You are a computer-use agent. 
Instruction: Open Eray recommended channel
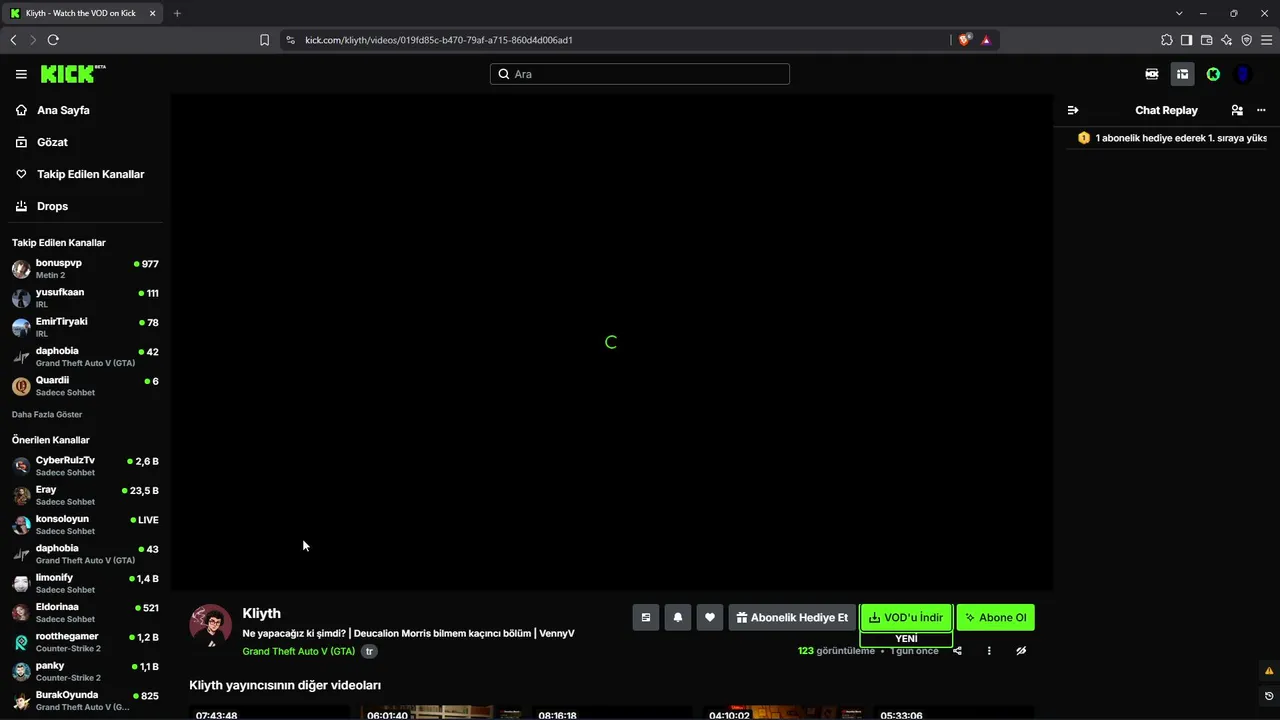click(x=85, y=495)
